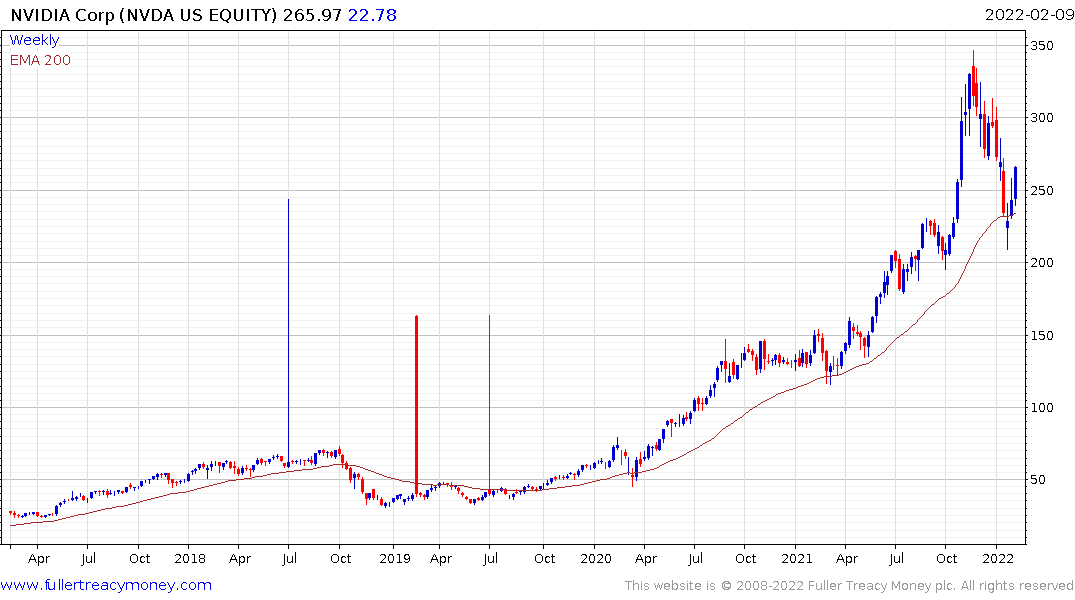1075x600 pixels.
Task: Click the 100 price axis label
Action: click(1042, 407)
